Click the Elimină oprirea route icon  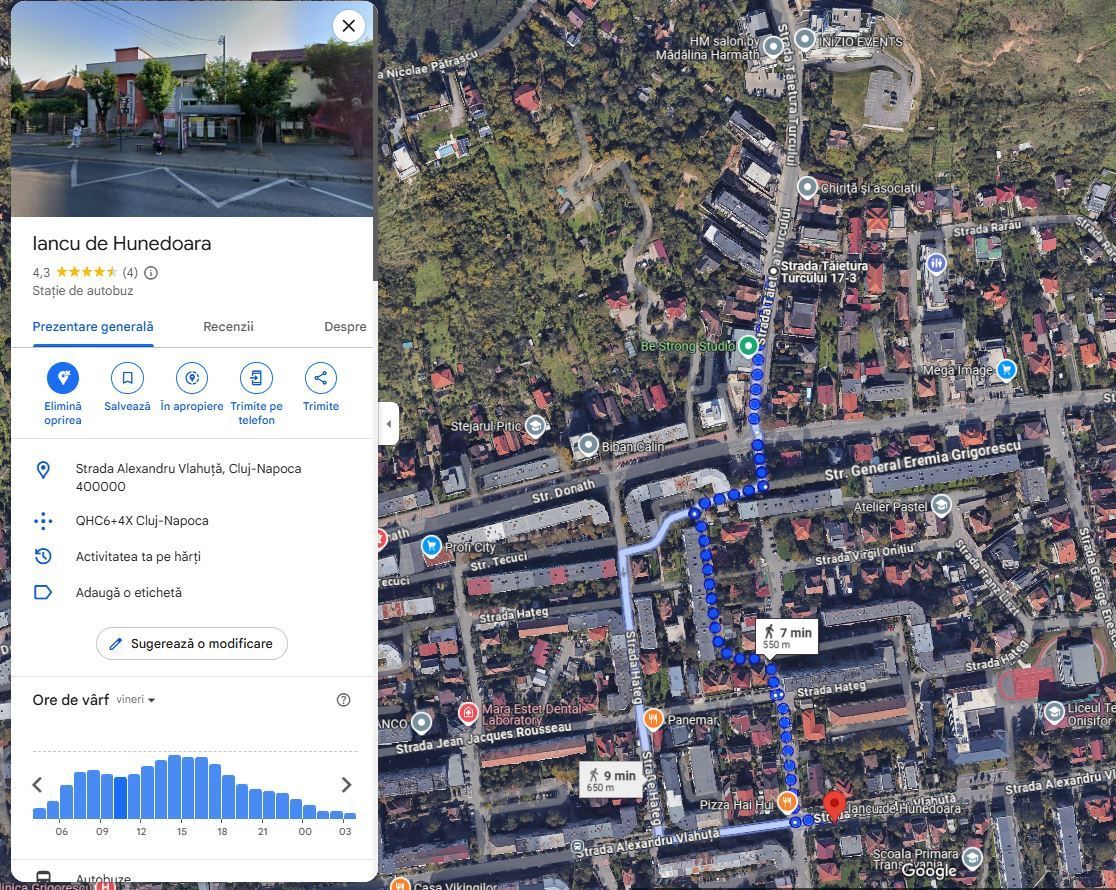pyautogui.click(x=63, y=378)
